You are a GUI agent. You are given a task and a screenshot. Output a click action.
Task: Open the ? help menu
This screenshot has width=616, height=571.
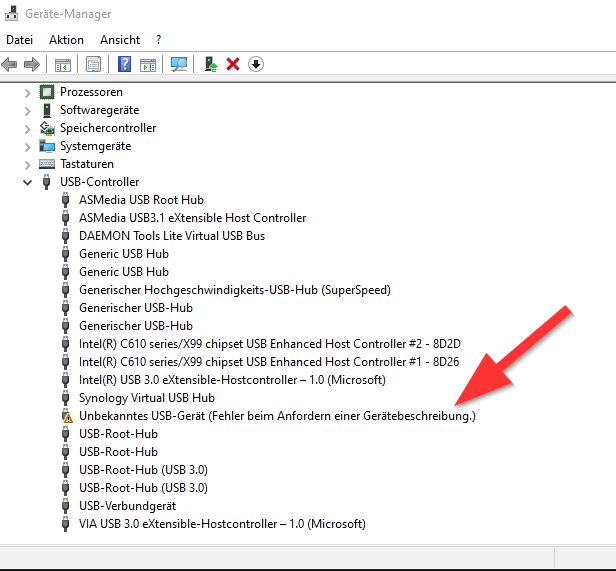click(x=158, y=40)
